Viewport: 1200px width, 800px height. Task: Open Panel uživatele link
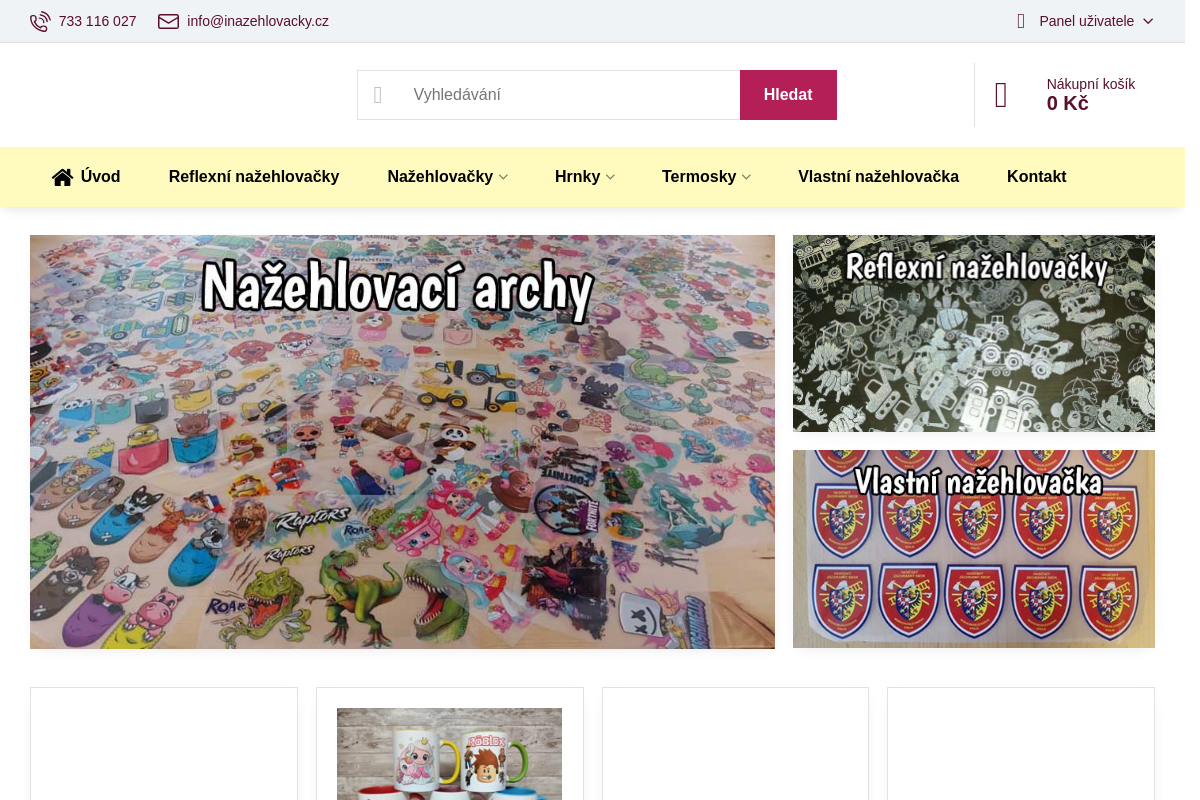pos(1086,21)
